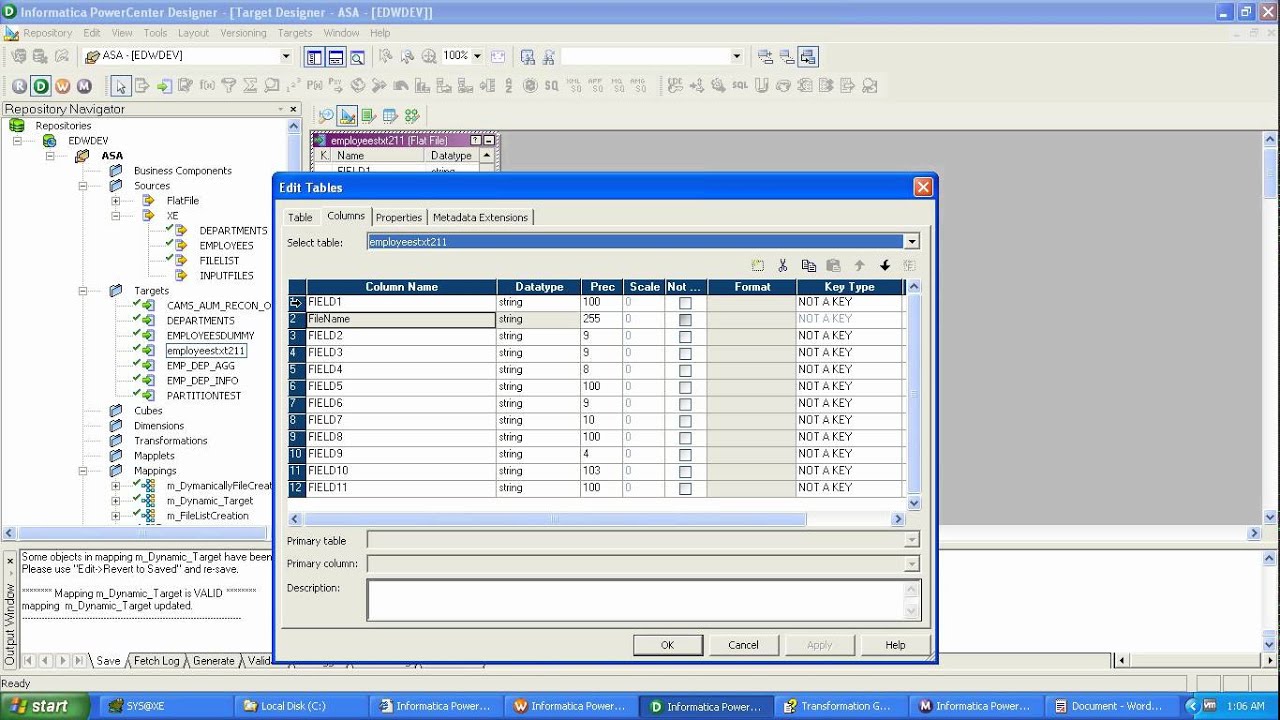Click the SQL transformation toolbar icon
Screen dimensions: 1280x720
click(740, 86)
